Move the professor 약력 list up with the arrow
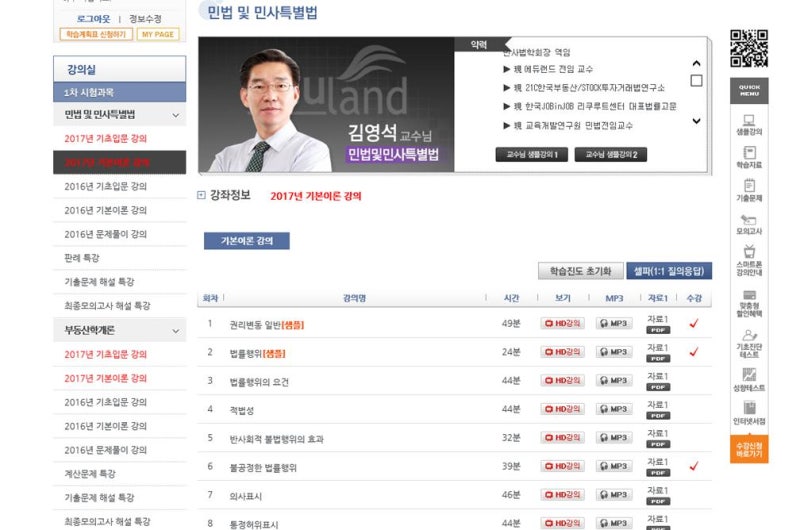800x530 pixels. pos(696,63)
